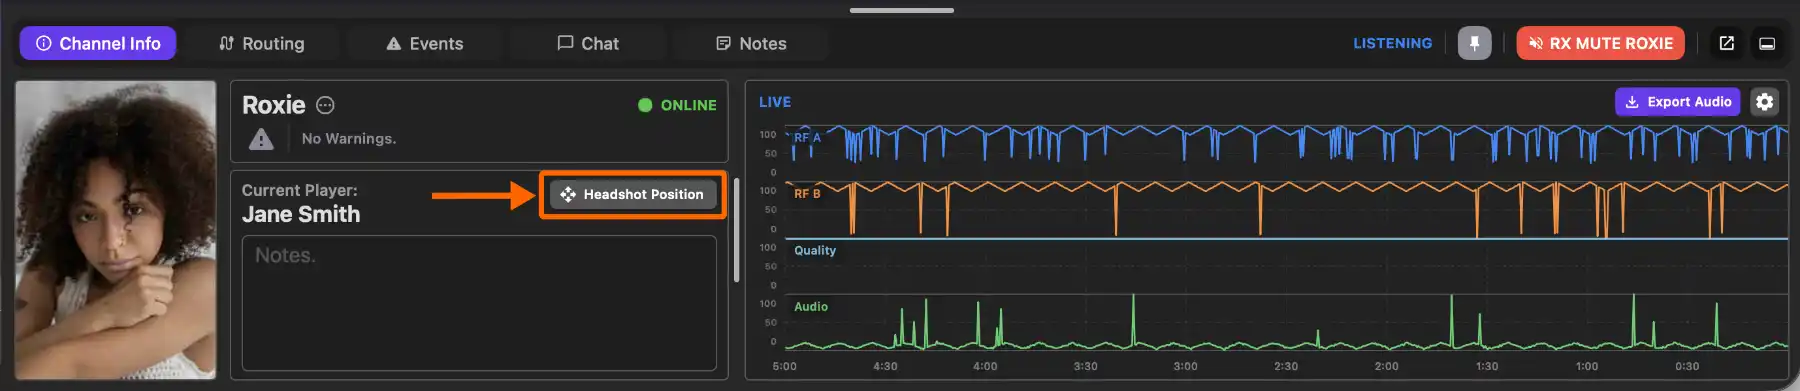Open live chart settings gear
1800x391 pixels.
click(x=1765, y=102)
